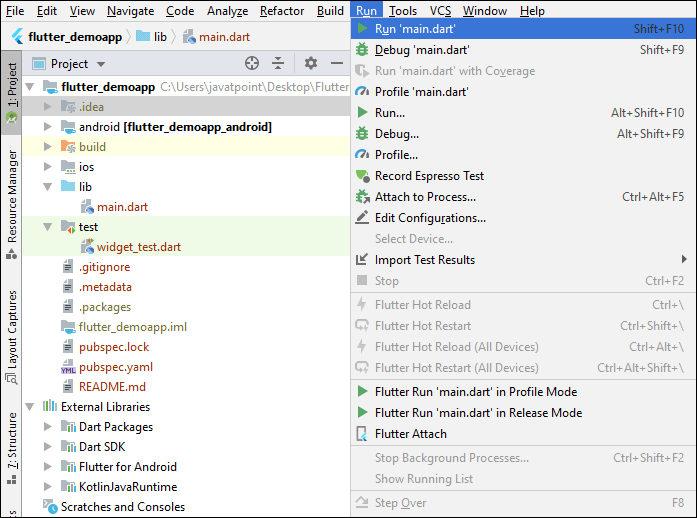697x518 pixels.
Task: Open Import Test Results submenu arrow
Action: tap(684, 259)
